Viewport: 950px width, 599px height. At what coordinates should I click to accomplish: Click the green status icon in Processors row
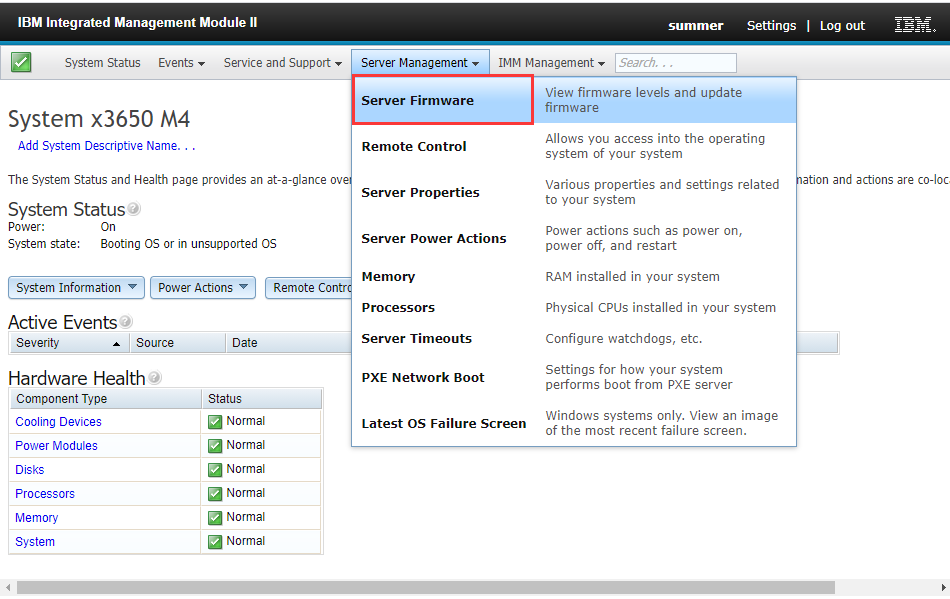pos(215,494)
